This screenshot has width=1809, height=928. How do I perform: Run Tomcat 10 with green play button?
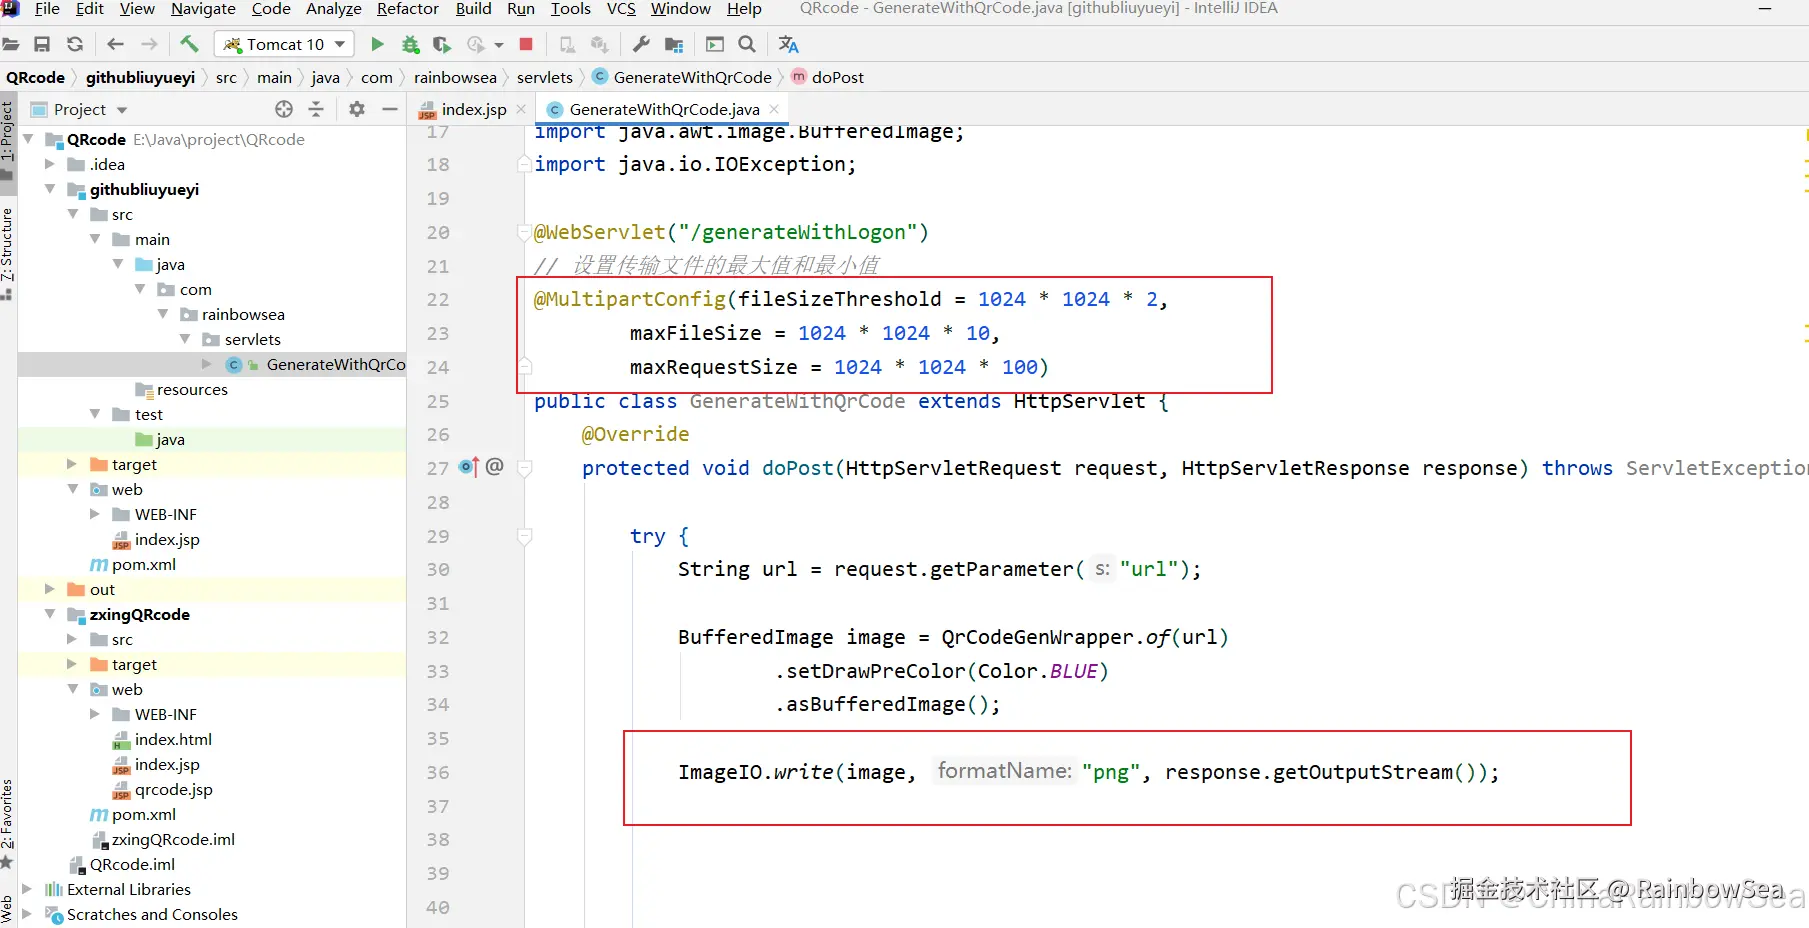[377, 44]
